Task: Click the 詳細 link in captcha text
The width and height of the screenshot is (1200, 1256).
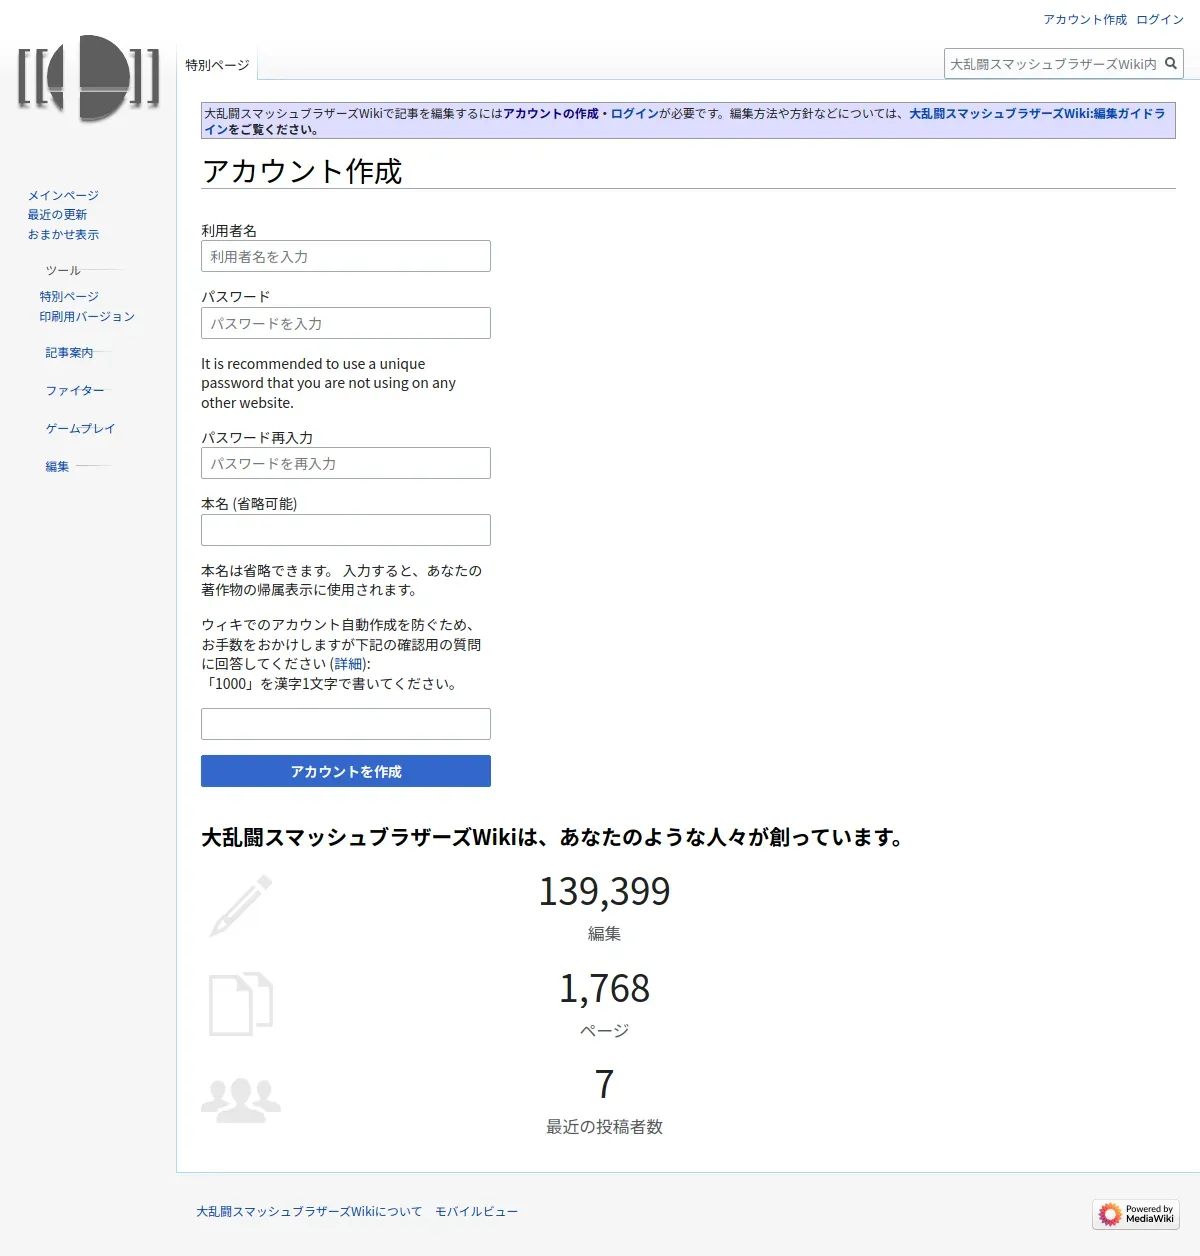Action: 348,664
